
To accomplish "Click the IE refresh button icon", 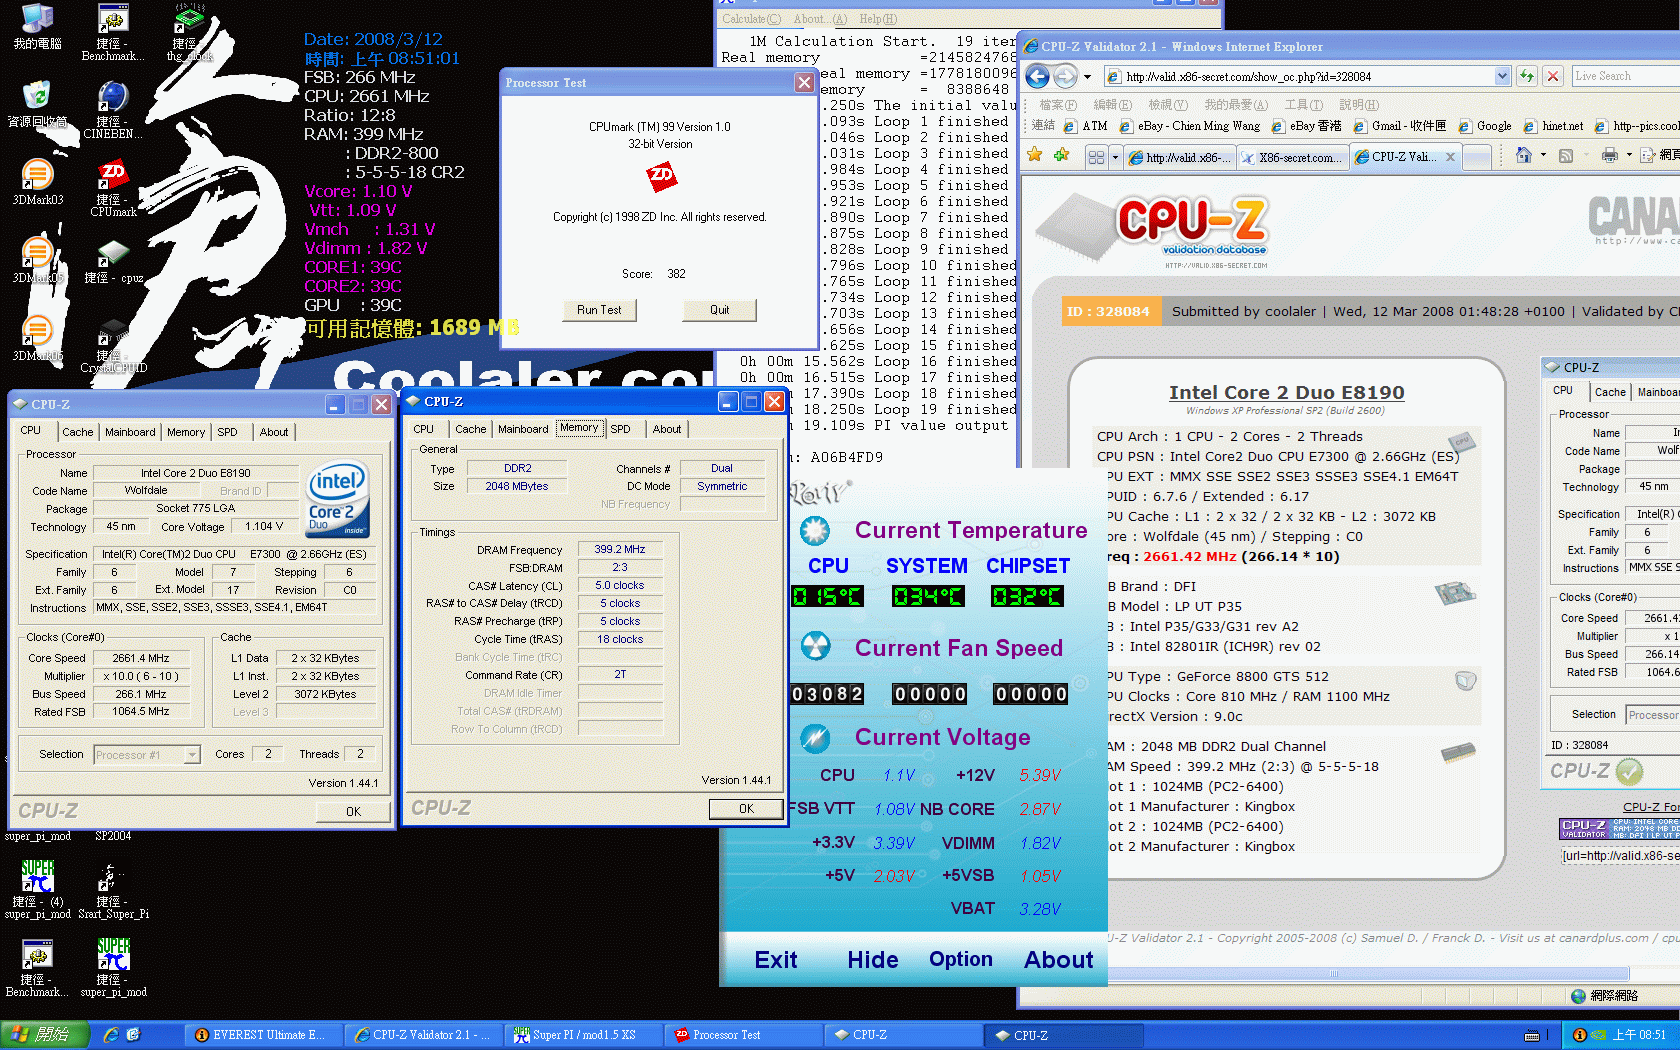I will (x=1527, y=76).
